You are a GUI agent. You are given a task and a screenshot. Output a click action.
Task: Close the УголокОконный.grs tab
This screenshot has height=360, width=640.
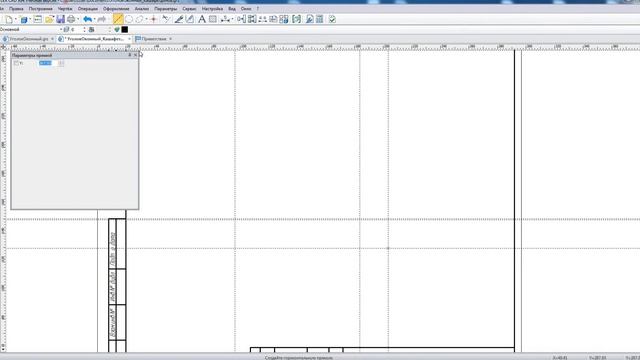tap(52, 39)
